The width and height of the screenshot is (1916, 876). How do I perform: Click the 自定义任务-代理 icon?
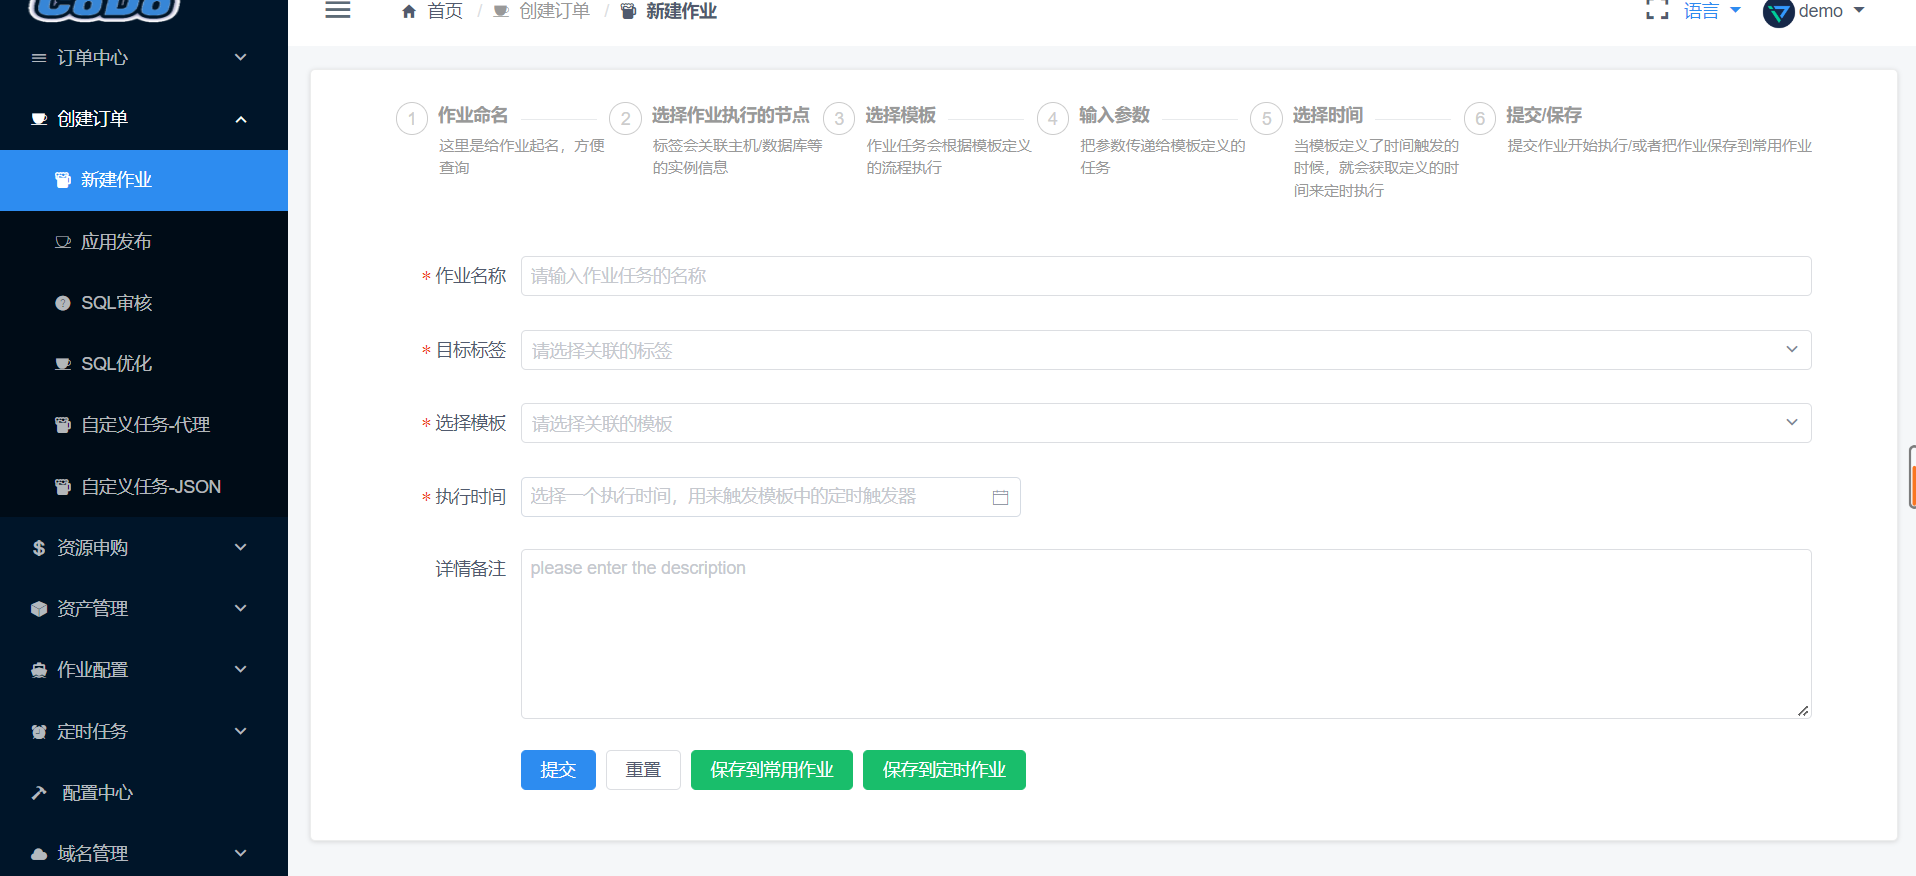63,425
